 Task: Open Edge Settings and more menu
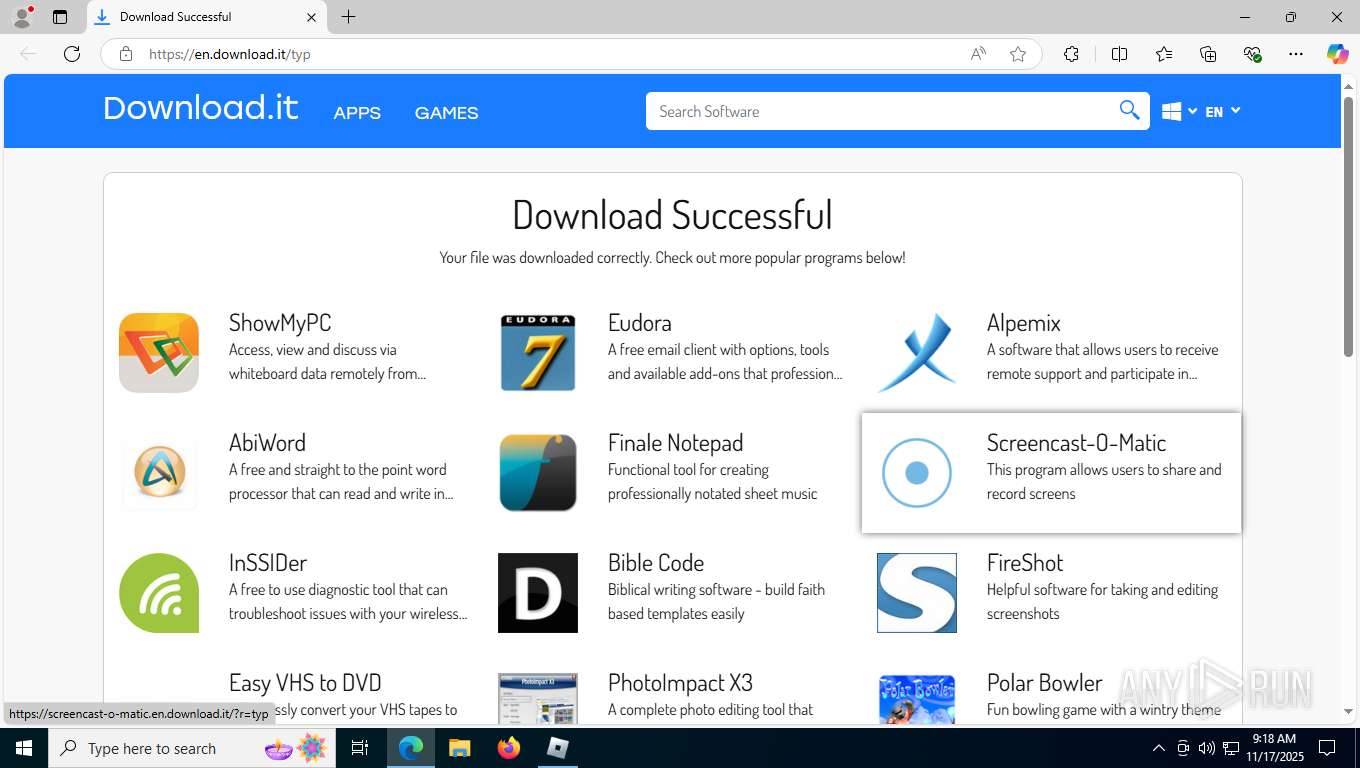(x=1296, y=54)
